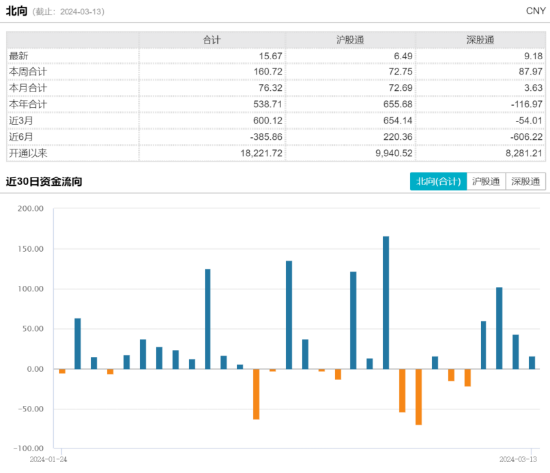
Task: Click the 8,281.21 cell
Action: coord(524,153)
